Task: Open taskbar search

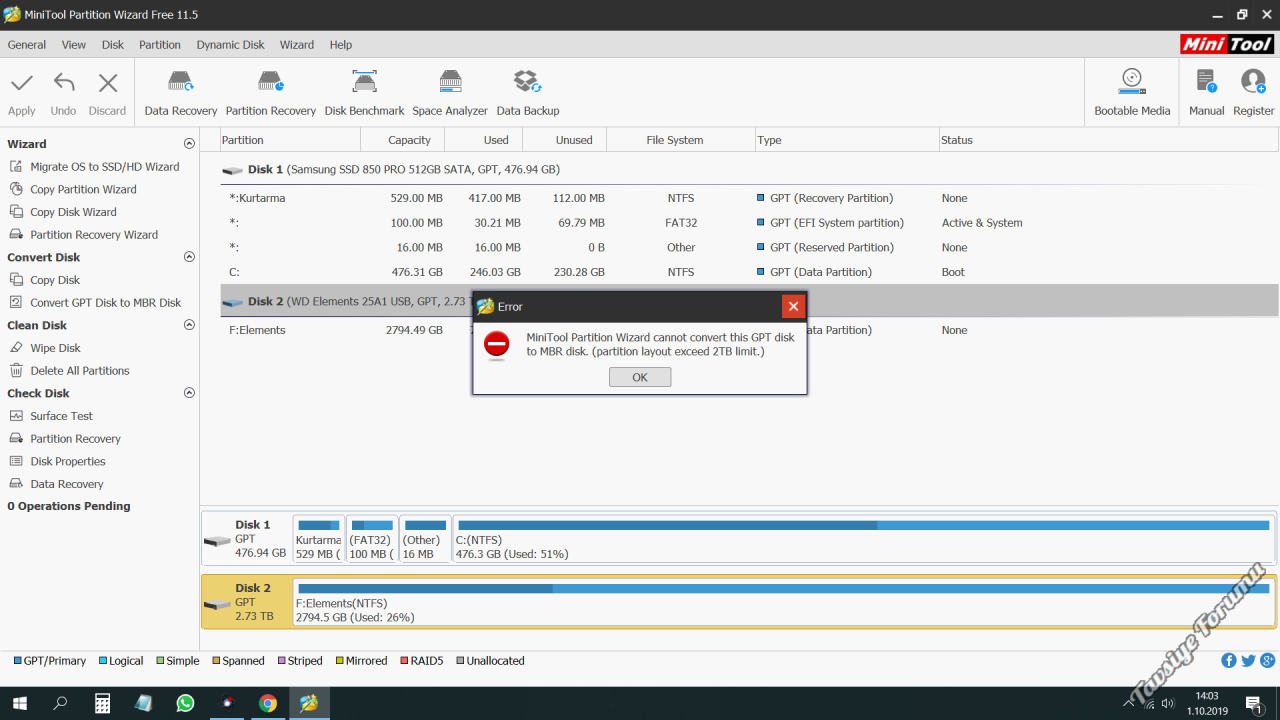Action: tap(60, 703)
